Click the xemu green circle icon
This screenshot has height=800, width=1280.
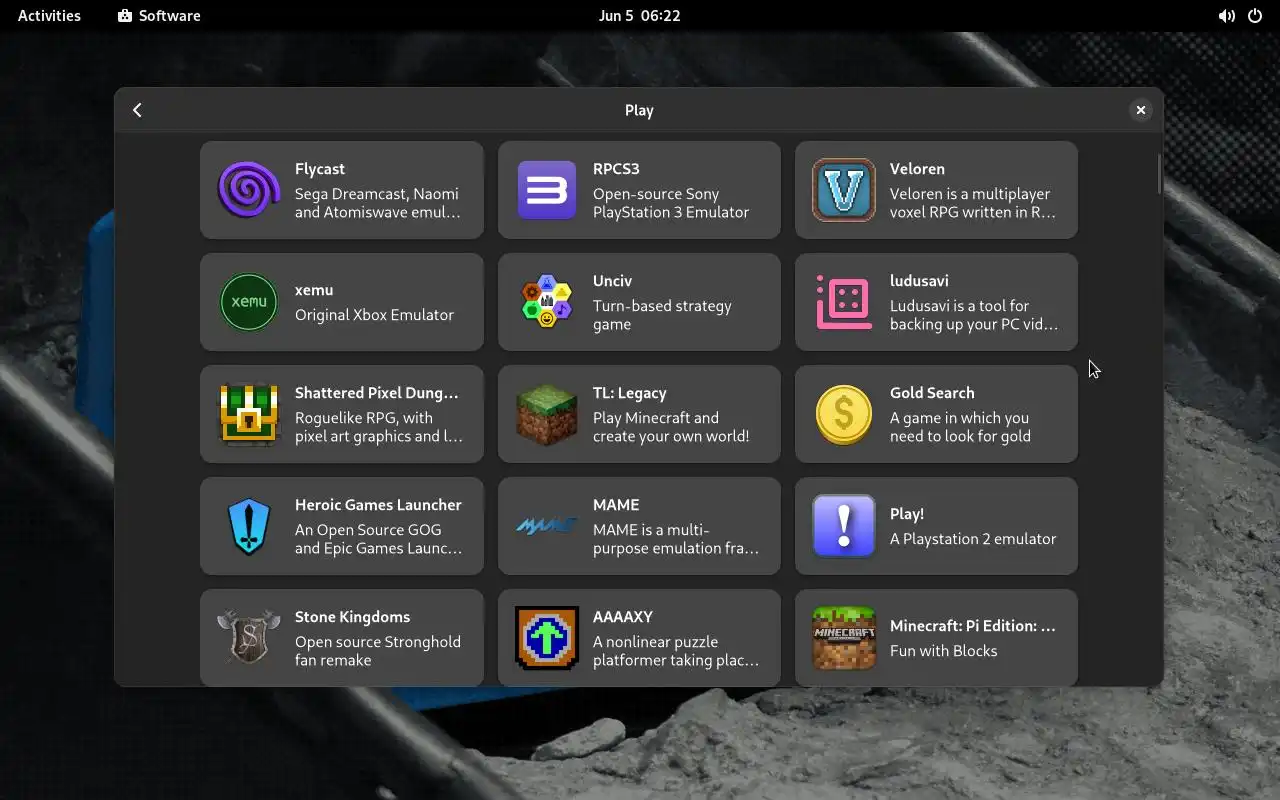point(249,302)
